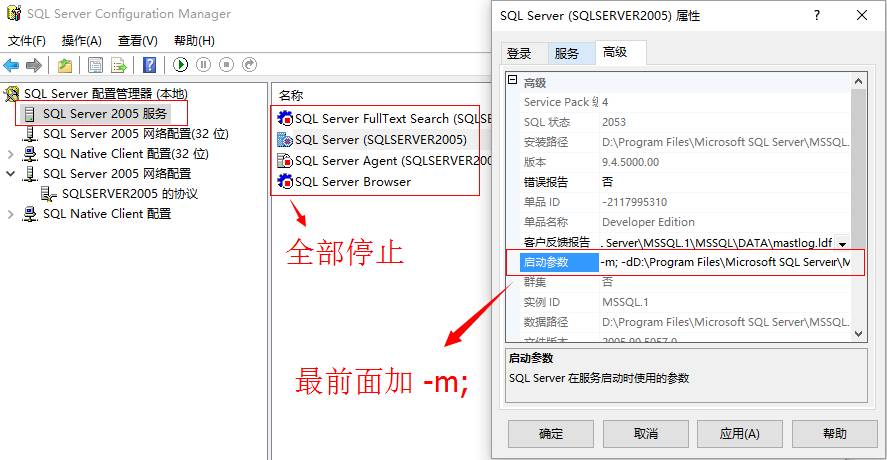Image resolution: width=887 pixels, height=460 pixels.
Task: Click the 应用(A) button
Action: (x=739, y=433)
